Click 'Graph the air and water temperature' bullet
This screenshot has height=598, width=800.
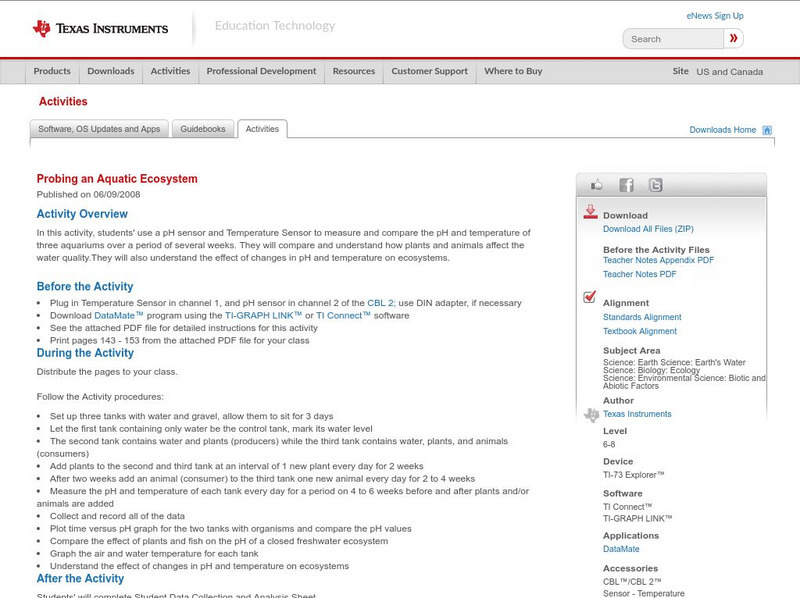[x=154, y=554]
